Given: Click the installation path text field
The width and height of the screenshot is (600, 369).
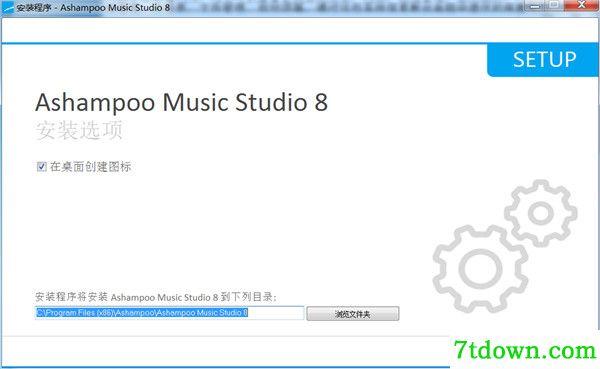Looking at the screenshot, I should (x=170, y=313).
